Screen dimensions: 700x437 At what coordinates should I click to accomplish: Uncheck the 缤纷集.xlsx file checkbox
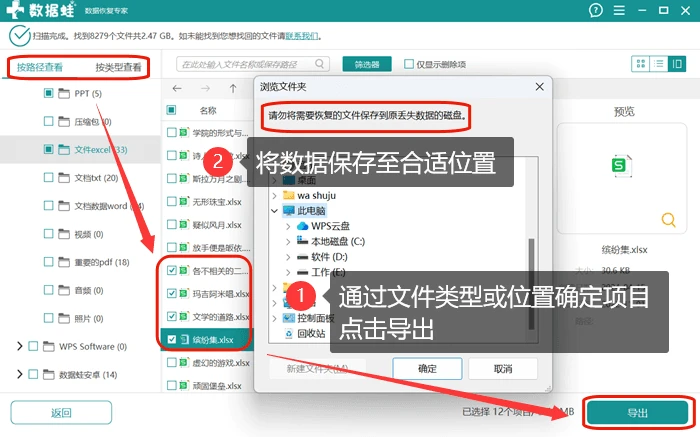pos(171,339)
